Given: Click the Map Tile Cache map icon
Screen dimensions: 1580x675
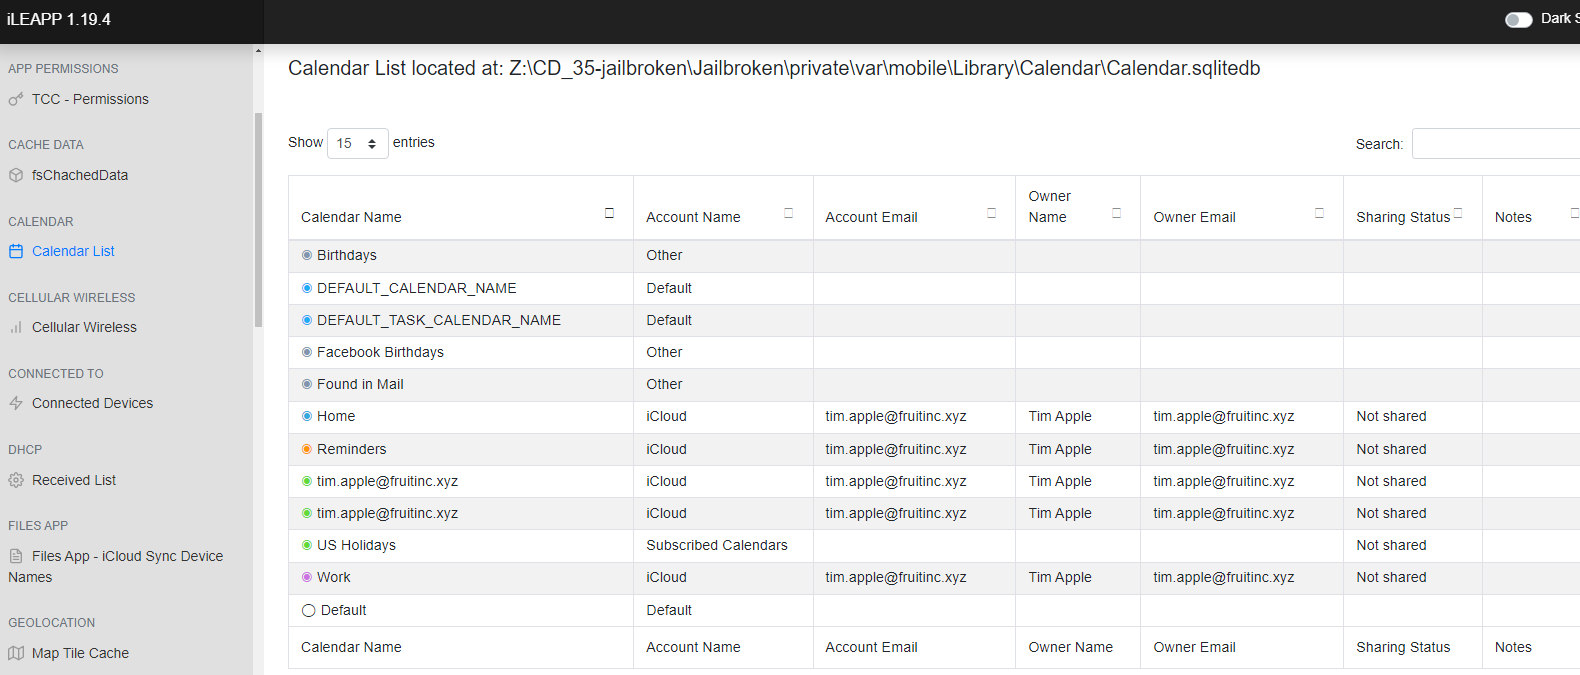Looking at the screenshot, I should click(16, 653).
